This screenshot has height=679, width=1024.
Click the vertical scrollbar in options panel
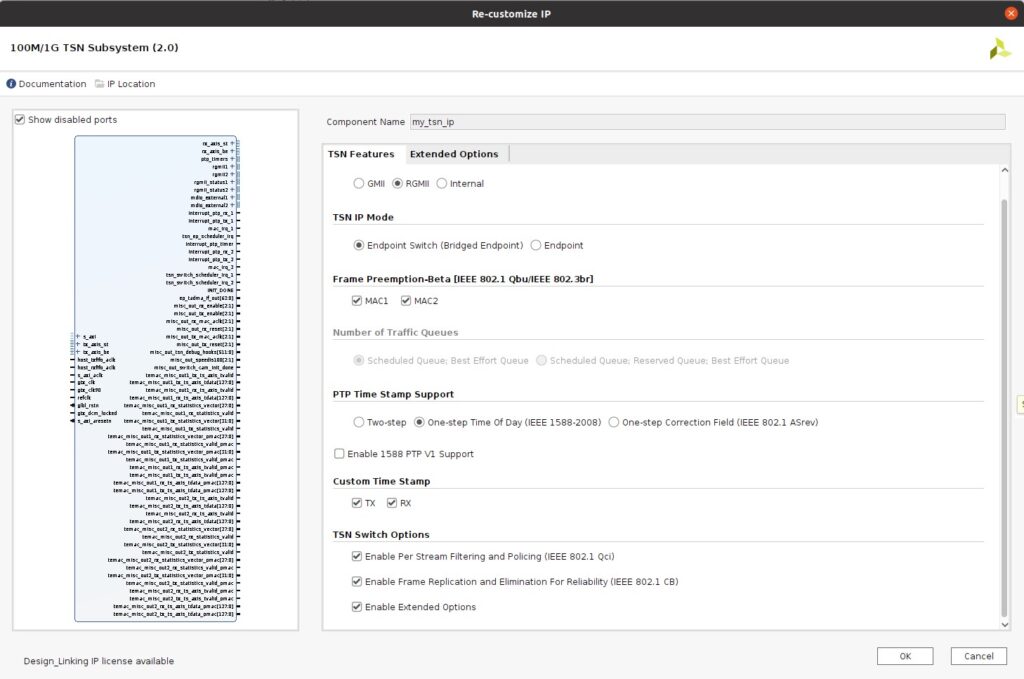[x=1005, y=400]
